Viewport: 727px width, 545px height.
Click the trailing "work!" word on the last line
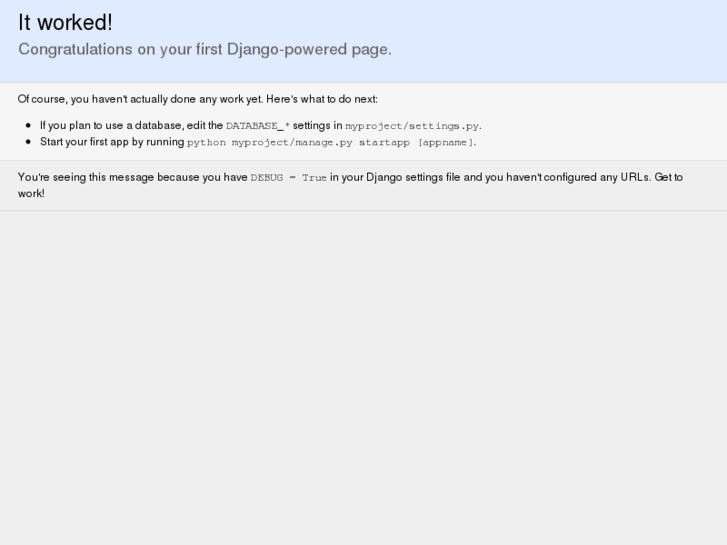[31, 193]
